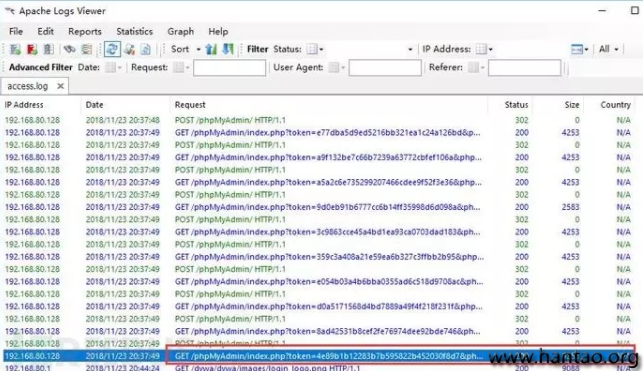Click the blue document icon before Sort

tap(145, 49)
